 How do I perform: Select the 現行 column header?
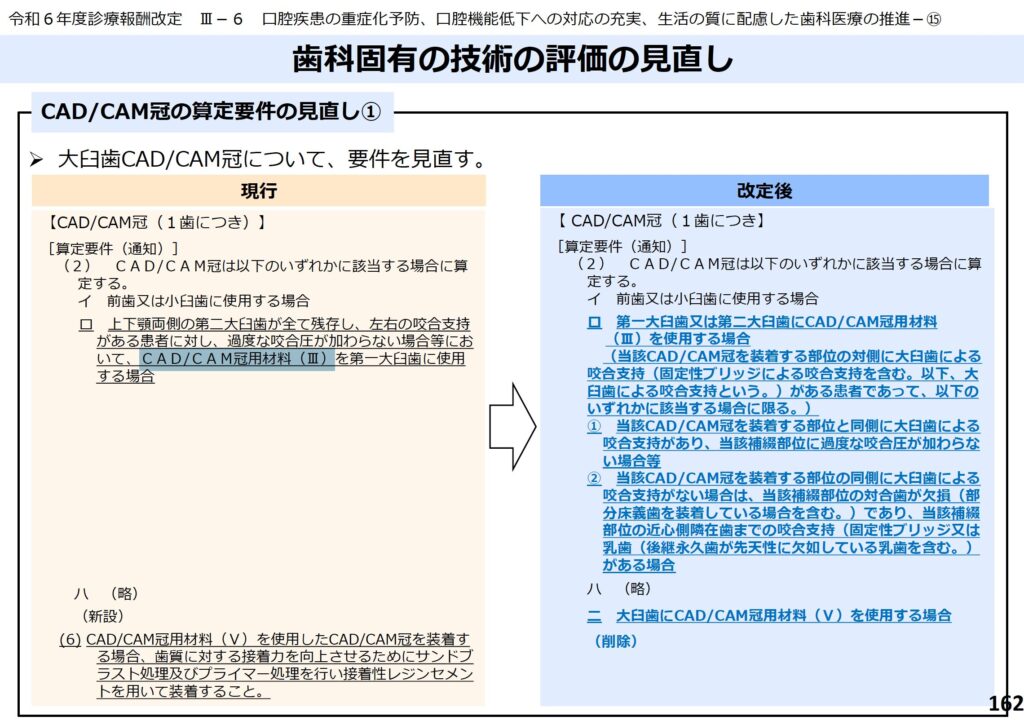[258, 190]
